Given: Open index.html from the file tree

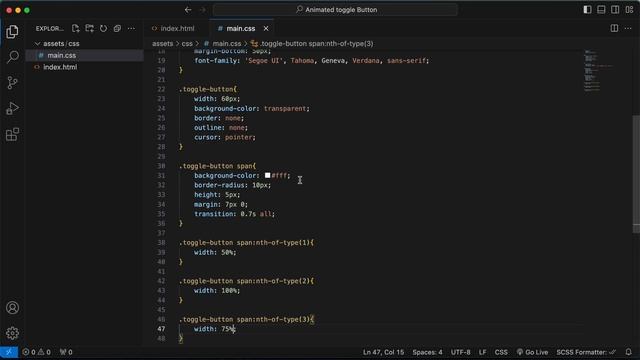Looking at the screenshot, I should [x=60, y=67].
